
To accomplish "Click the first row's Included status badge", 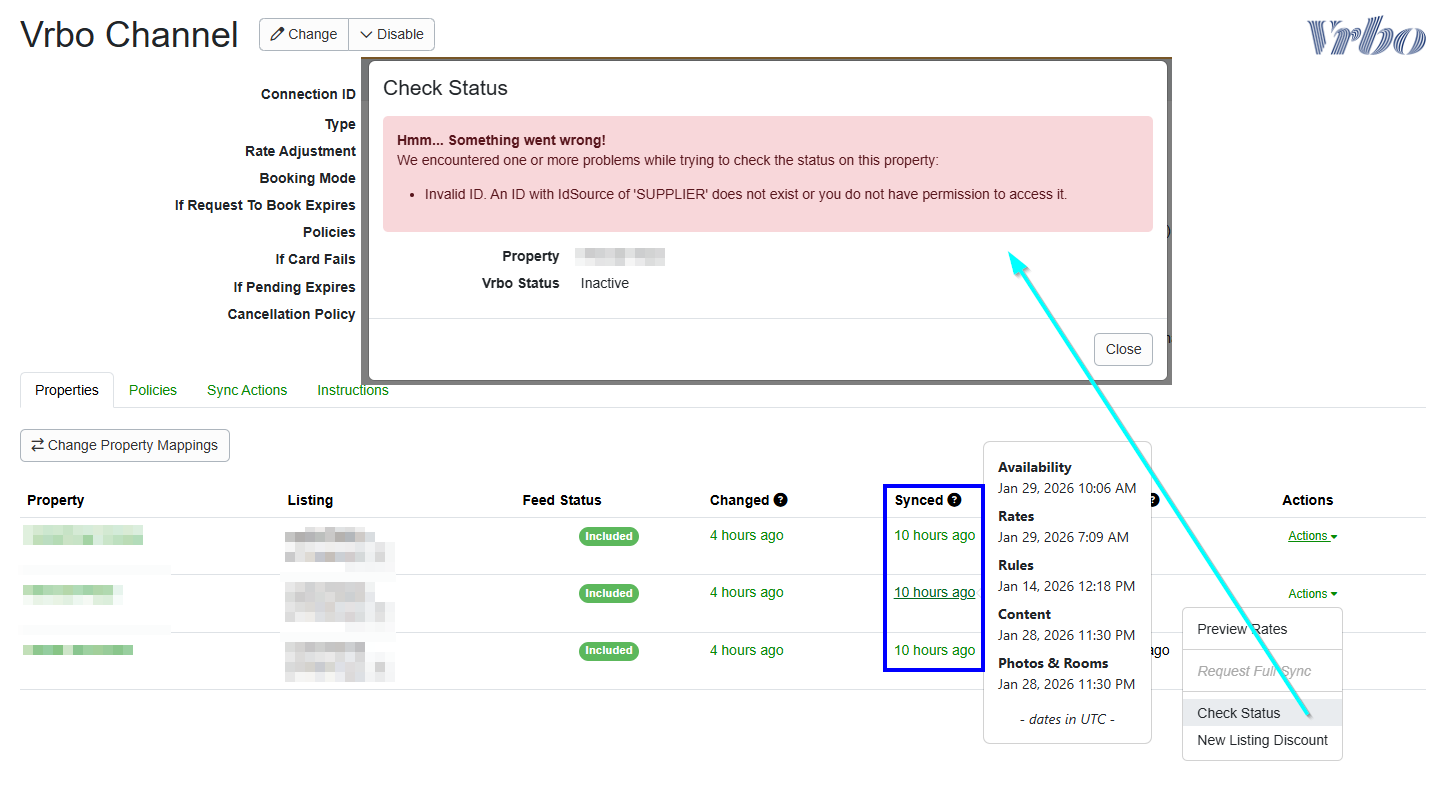I will click(x=609, y=536).
